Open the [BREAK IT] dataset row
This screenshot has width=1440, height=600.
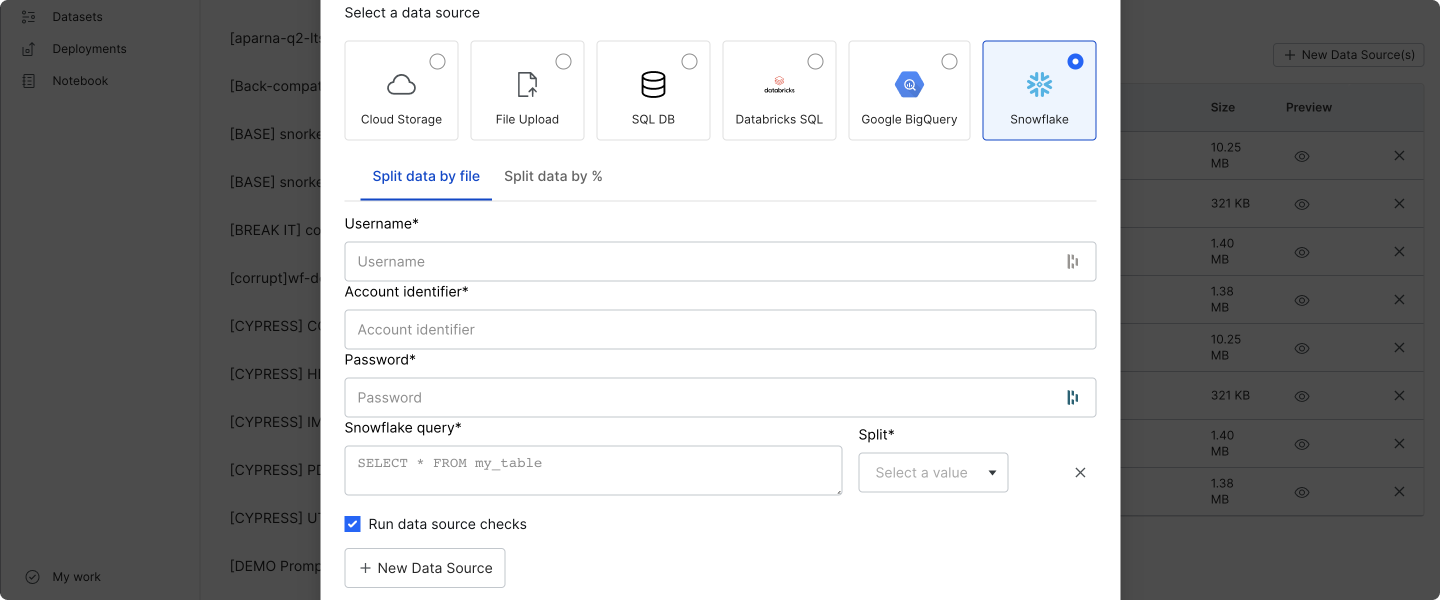pyautogui.click(x=275, y=230)
